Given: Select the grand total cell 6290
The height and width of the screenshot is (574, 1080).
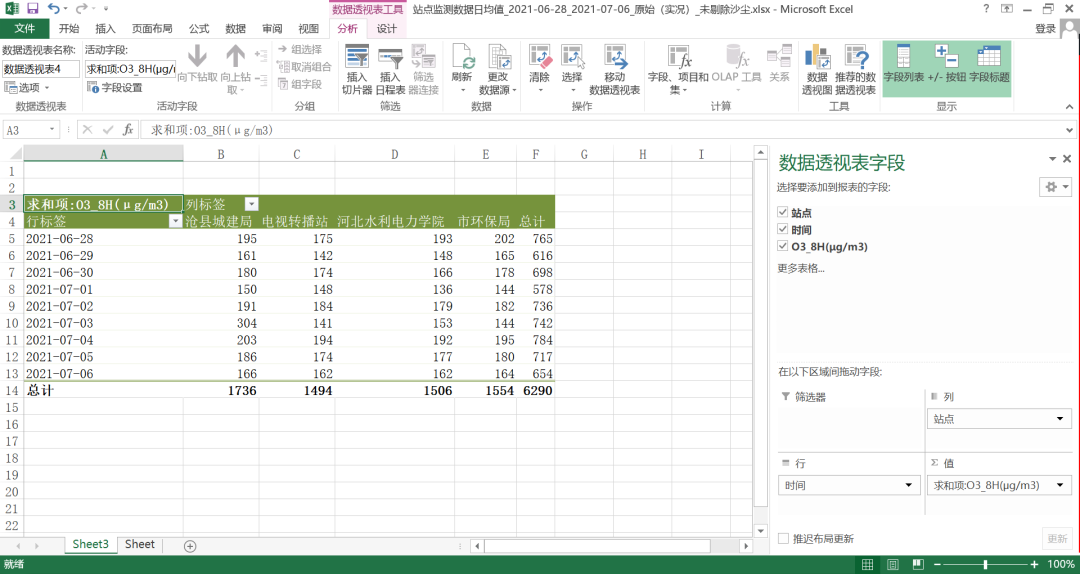Looking at the screenshot, I should 536,391.
